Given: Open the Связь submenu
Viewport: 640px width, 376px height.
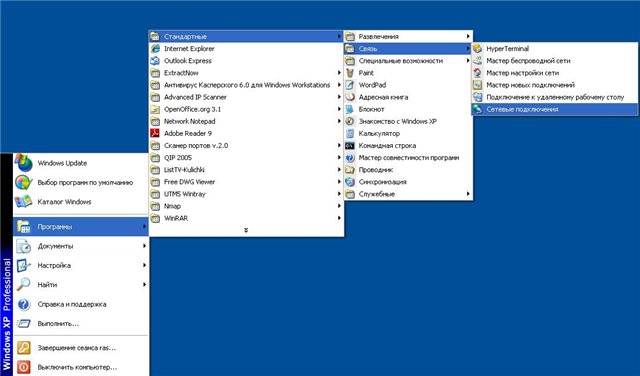Looking at the screenshot, I should pyautogui.click(x=408, y=49).
